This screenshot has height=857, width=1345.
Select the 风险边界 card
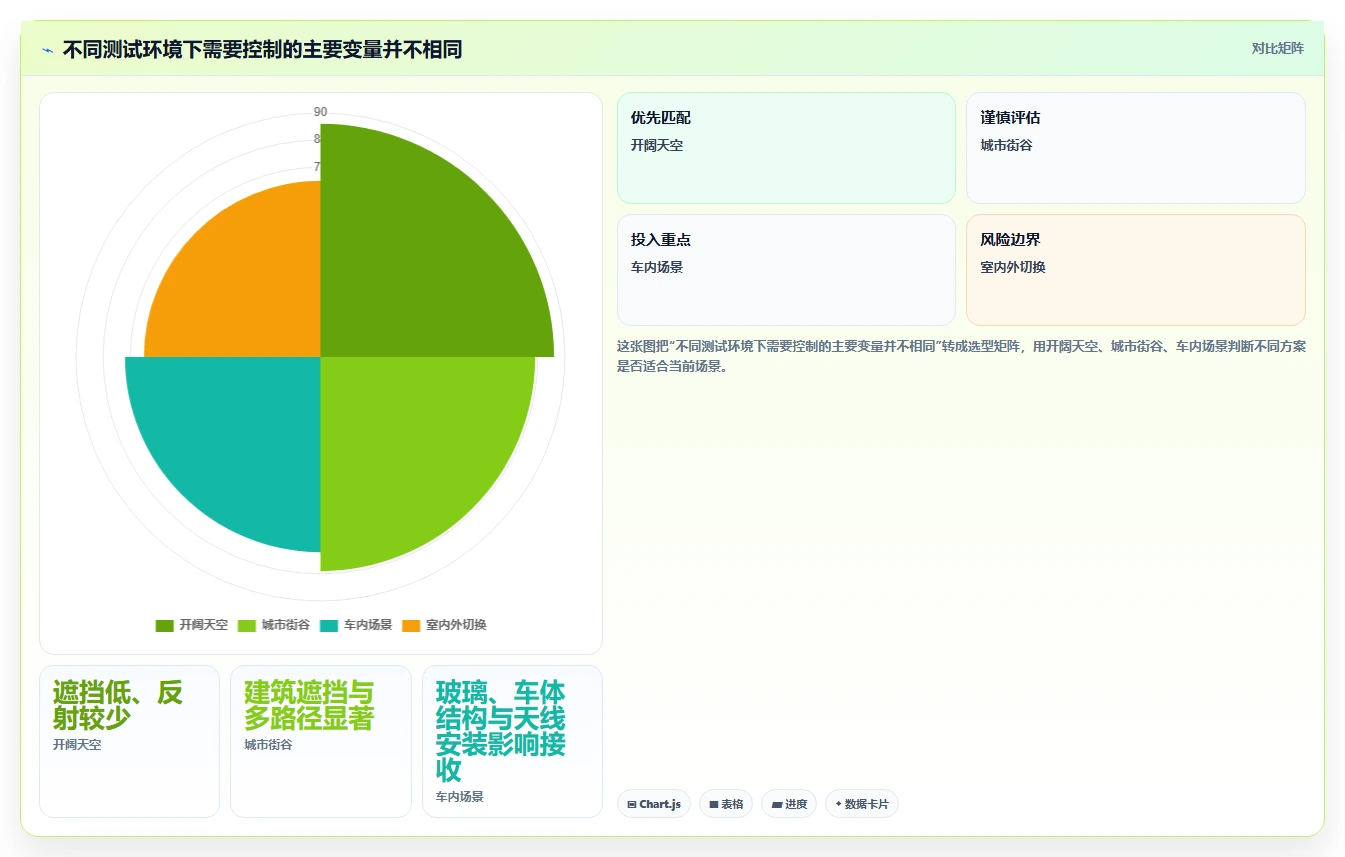point(1136,270)
